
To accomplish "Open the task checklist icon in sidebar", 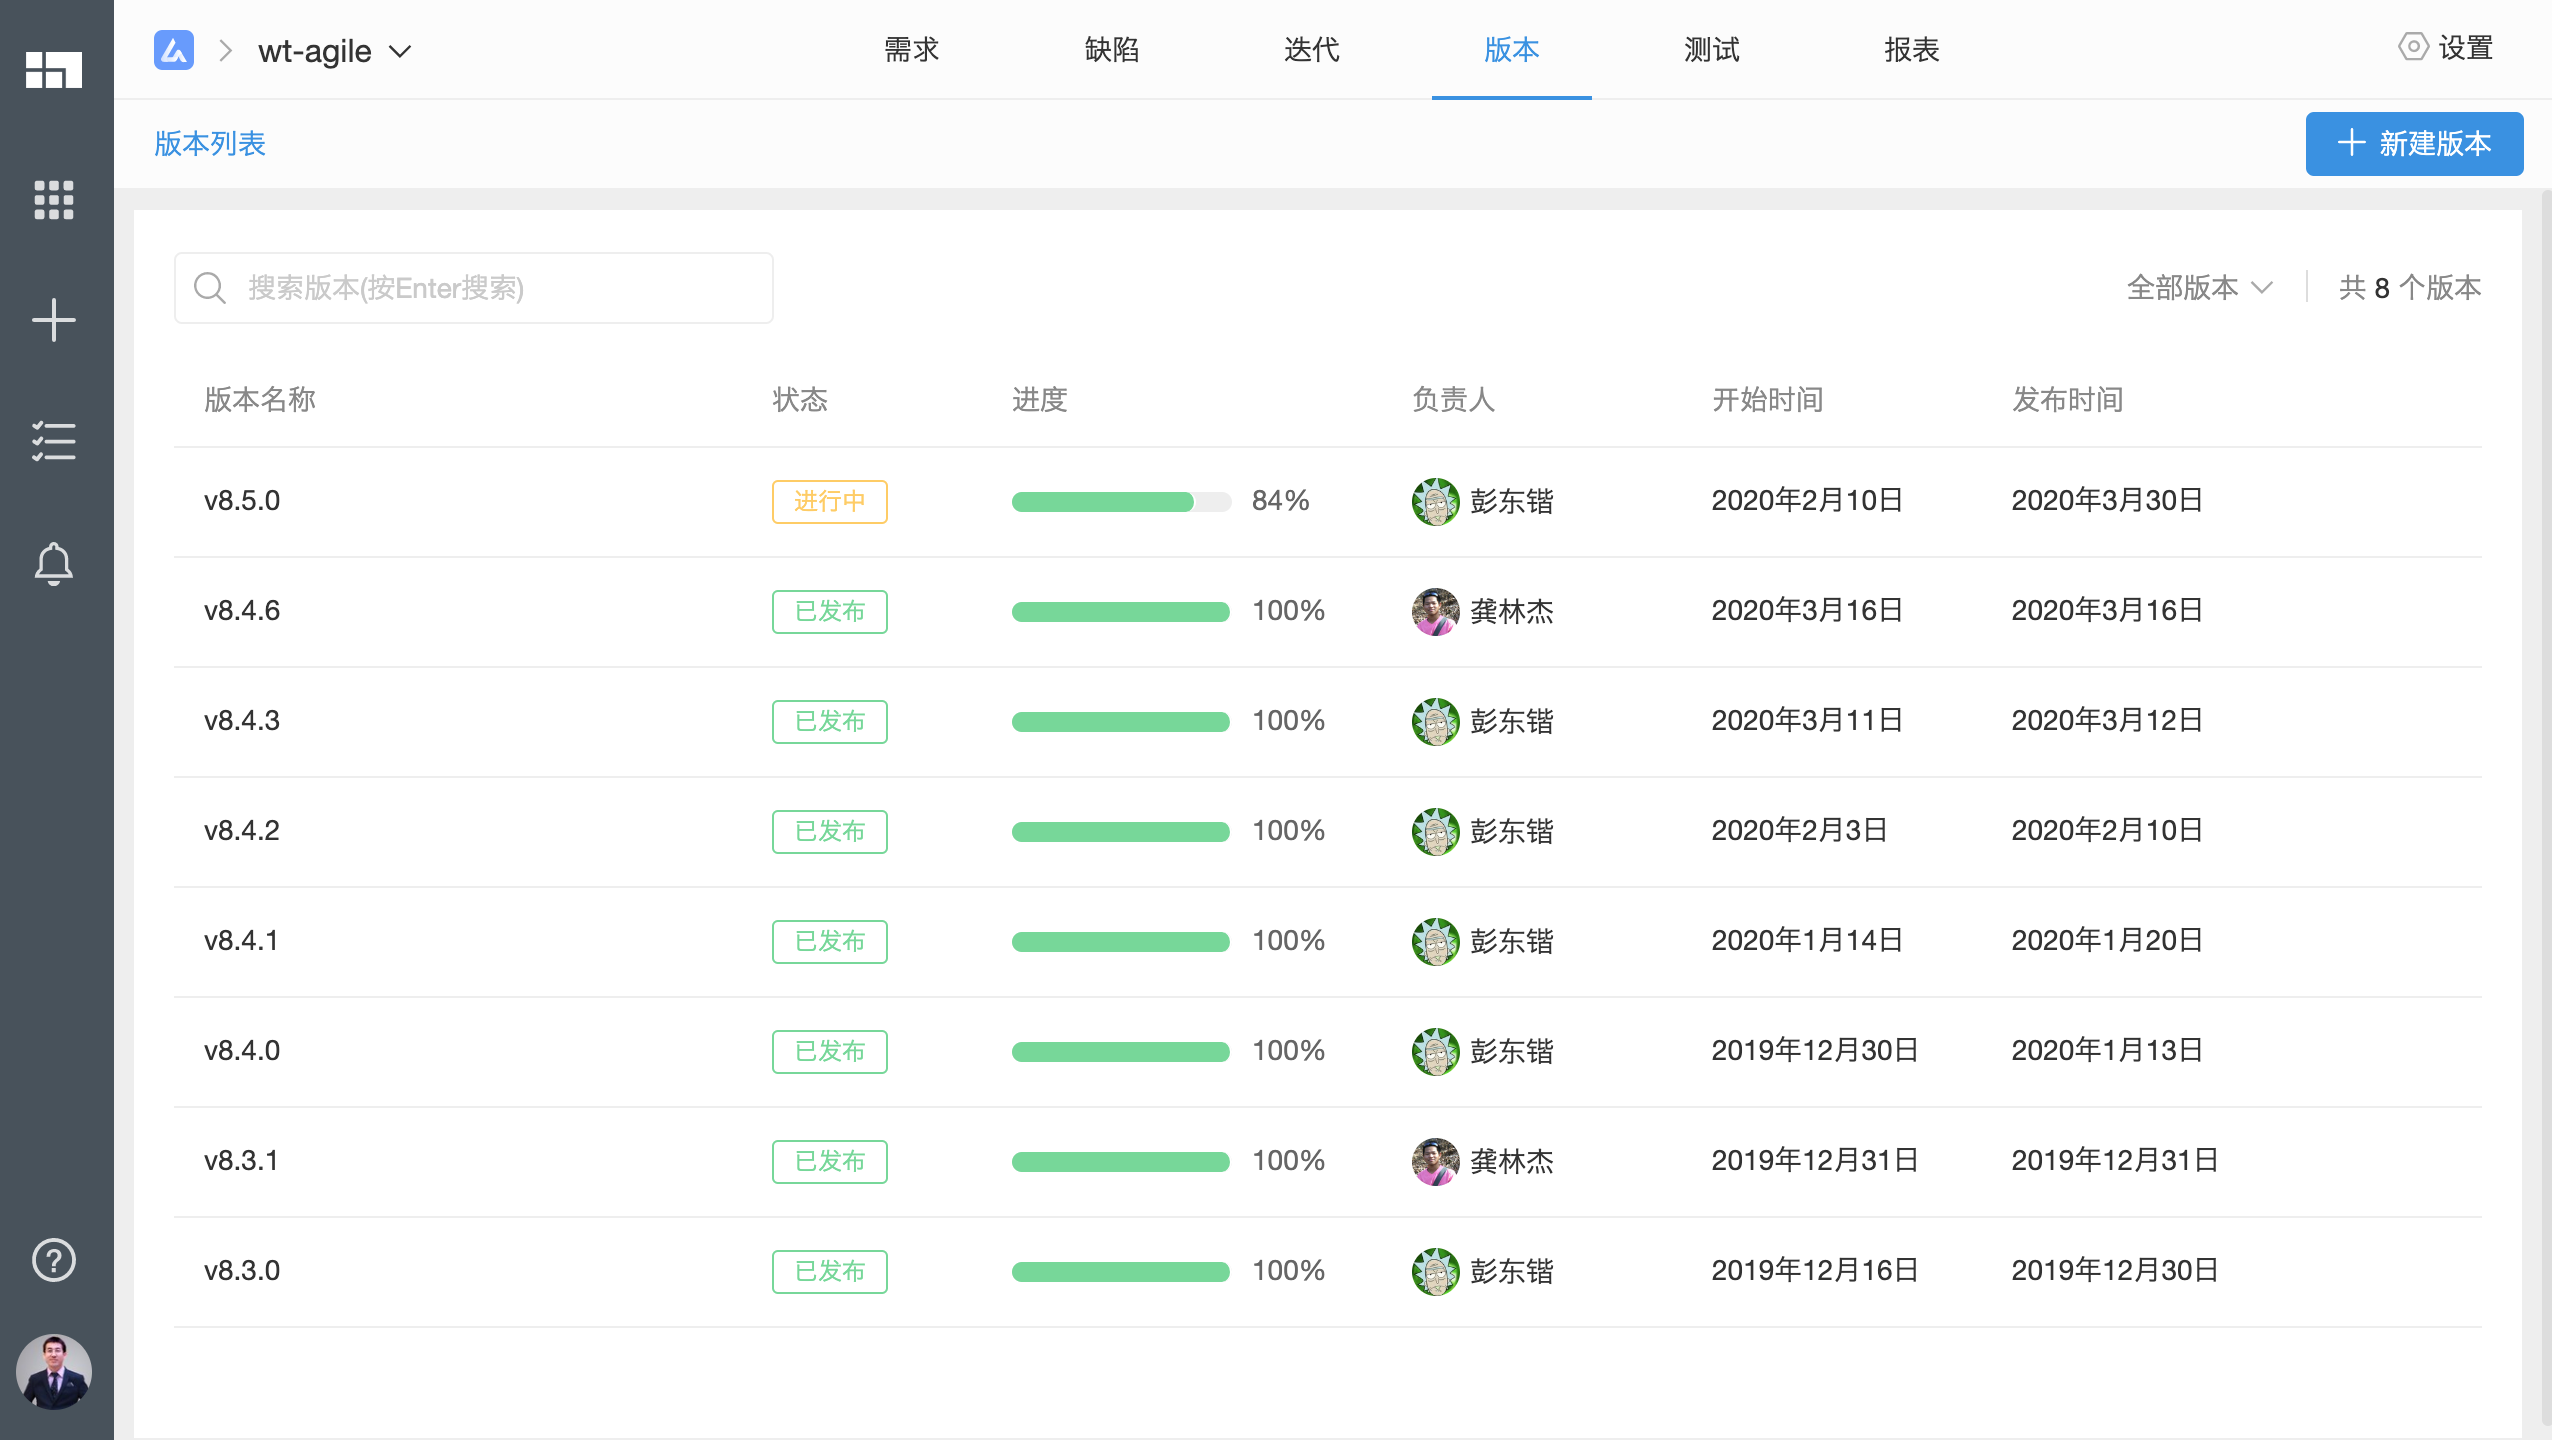I will [54, 441].
